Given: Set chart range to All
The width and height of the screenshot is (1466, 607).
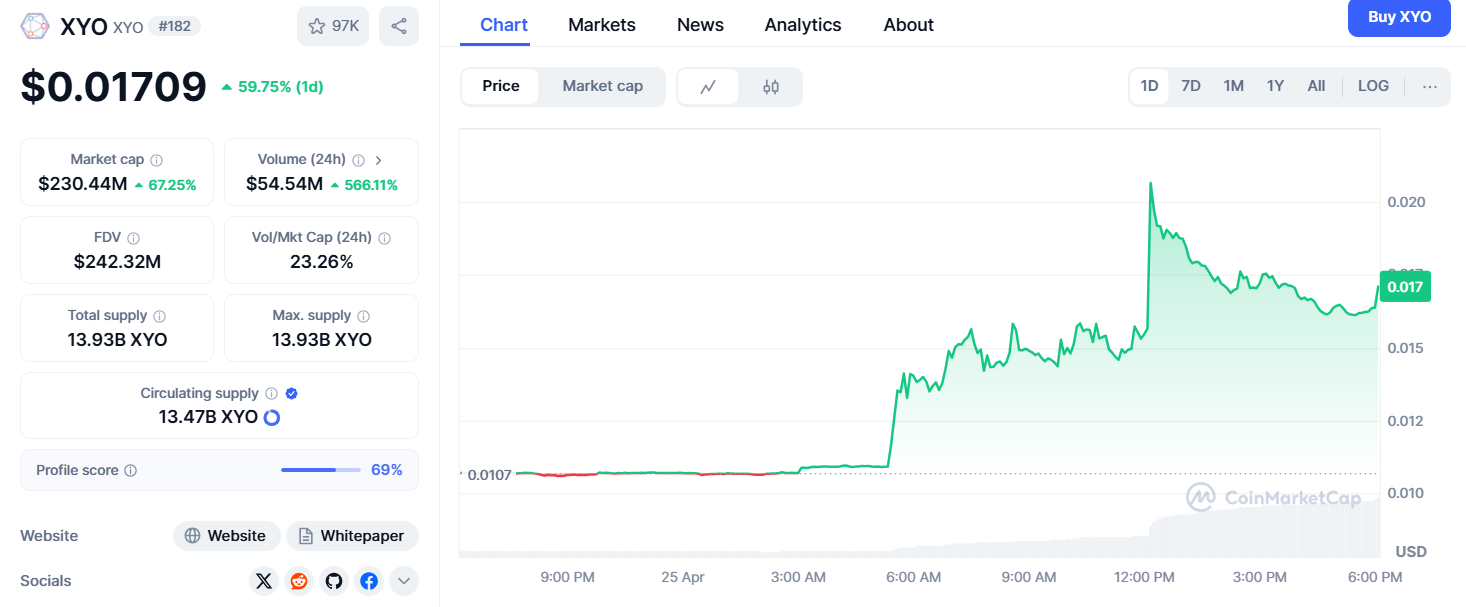Looking at the screenshot, I should click(1317, 86).
